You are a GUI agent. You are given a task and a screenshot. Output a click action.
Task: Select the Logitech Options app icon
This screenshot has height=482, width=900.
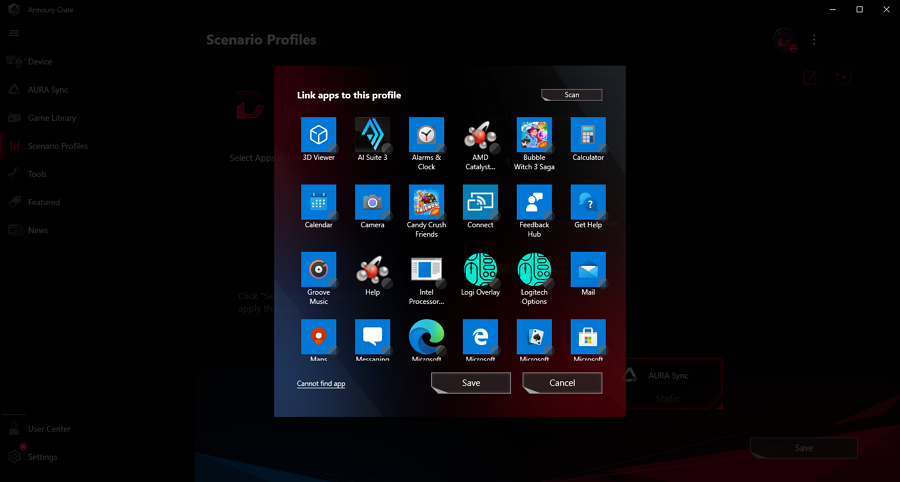pyautogui.click(x=534, y=269)
